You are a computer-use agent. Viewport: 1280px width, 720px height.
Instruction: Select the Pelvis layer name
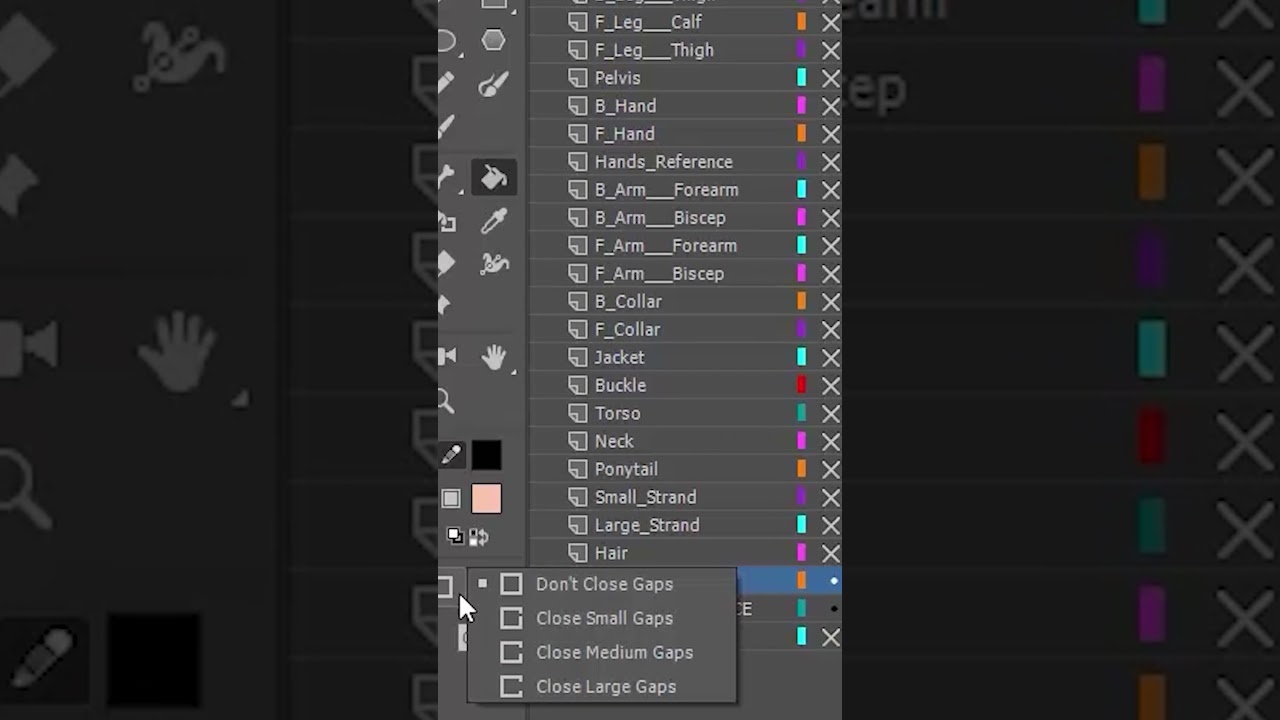tap(617, 77)
